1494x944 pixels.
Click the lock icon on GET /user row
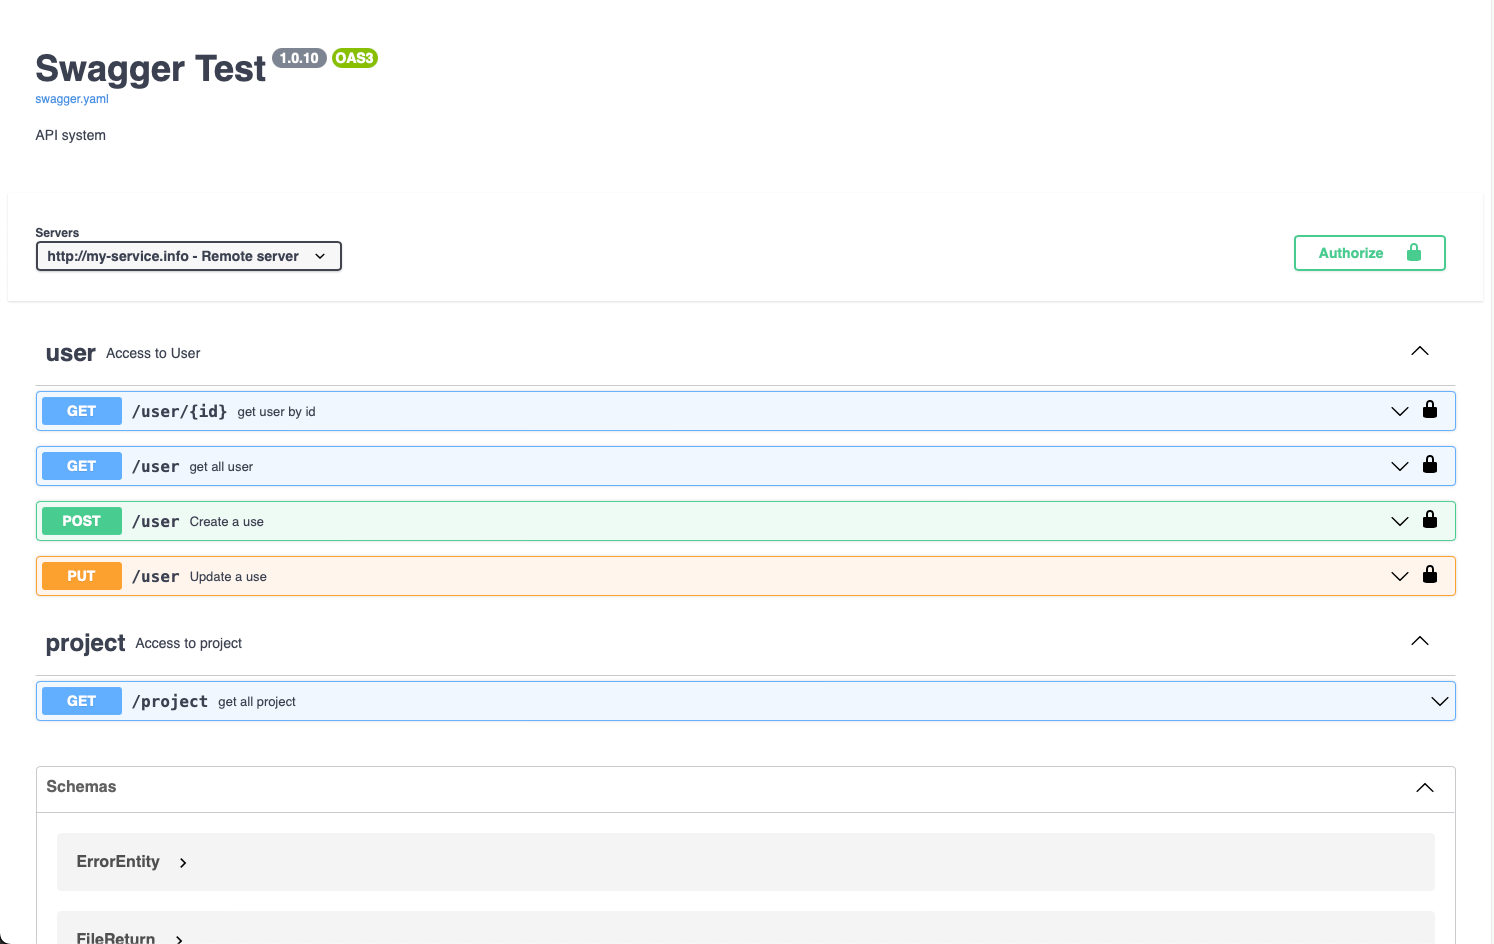click(x=1430, y=465)
